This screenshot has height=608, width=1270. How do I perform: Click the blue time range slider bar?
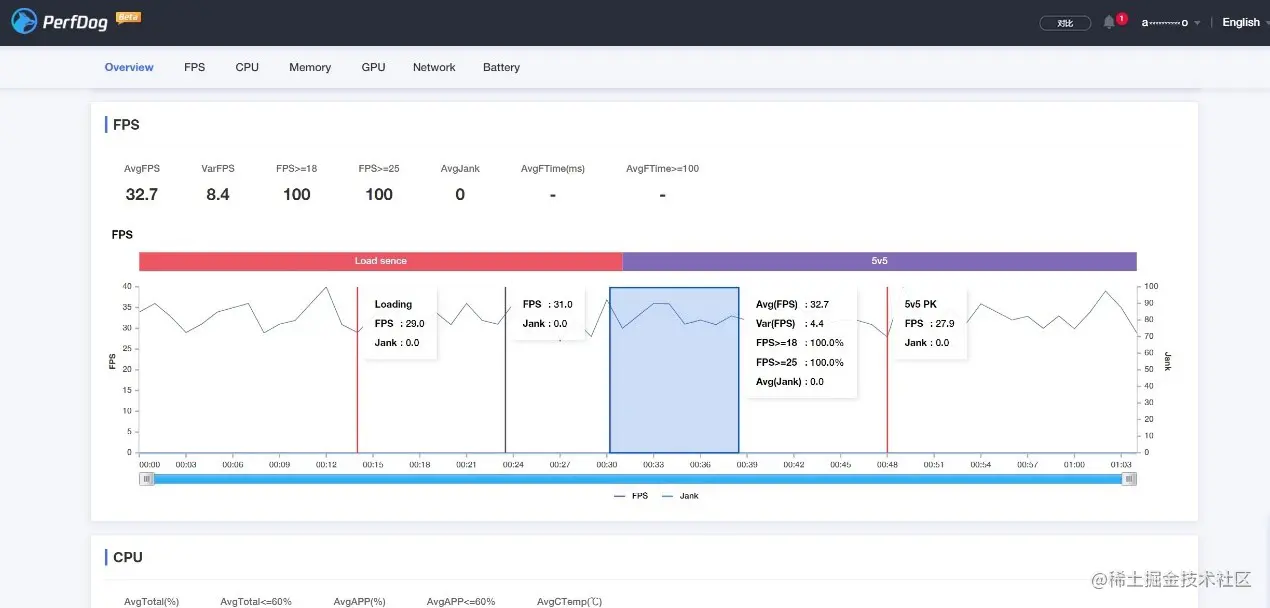click(638, 479)
